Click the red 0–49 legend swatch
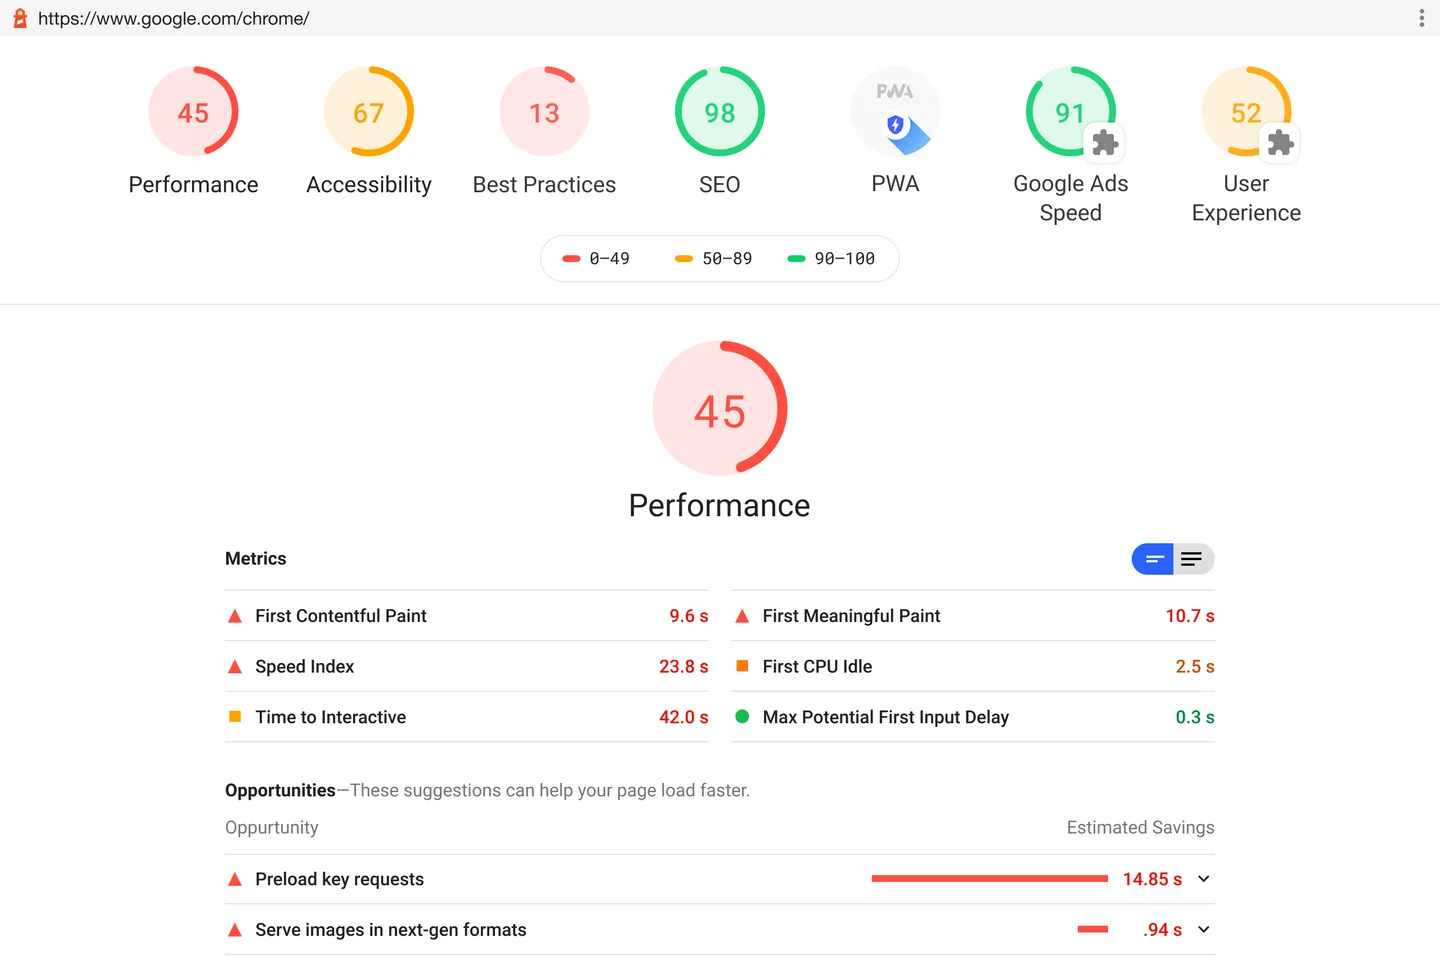This screenshot has width=1440, height=956. click(572, 259)
